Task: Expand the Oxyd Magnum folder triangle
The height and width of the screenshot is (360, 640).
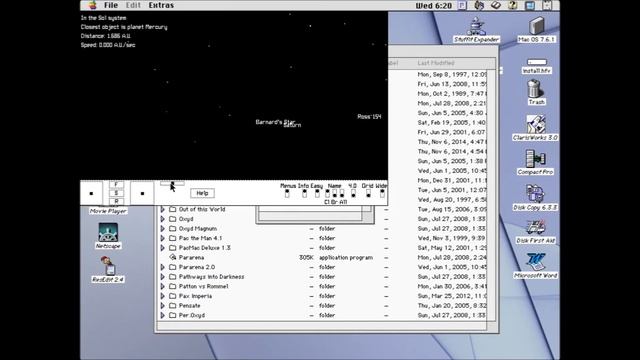Action: click(x=162, y=229)
